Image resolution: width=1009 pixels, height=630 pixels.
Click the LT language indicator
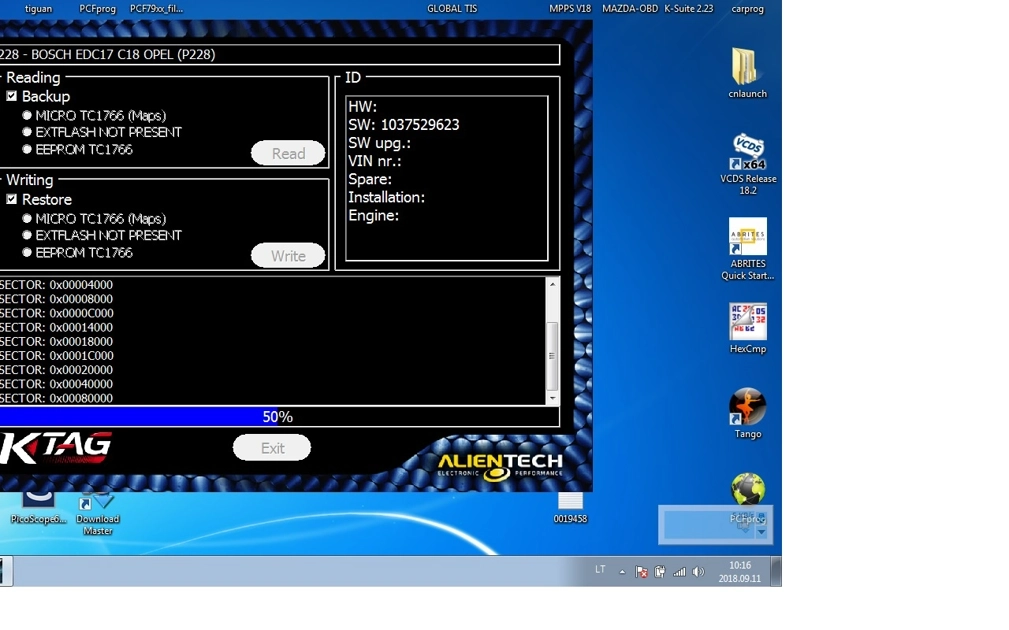click(600, 570)
